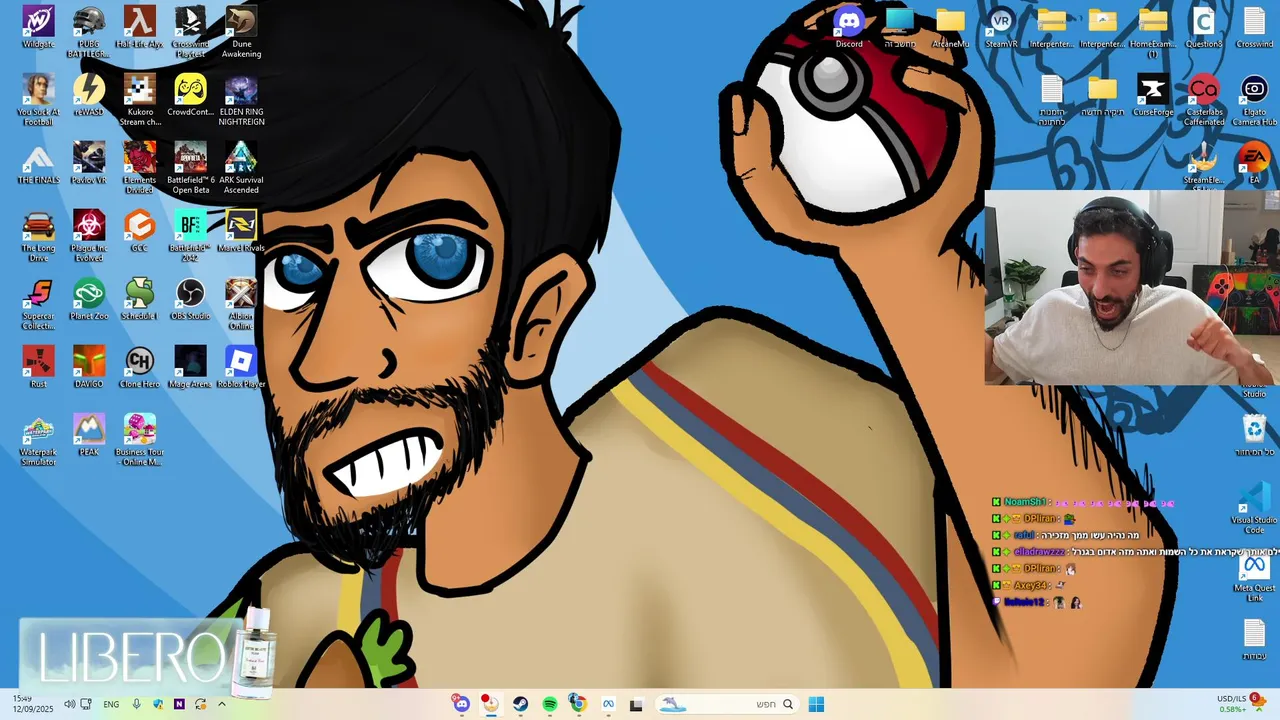Image resolution: width=1280 pixels, height=720 pixels.
Task: Open the Recycle Bin on desktop
Action: pyautogui.click(x=1254, y=435)
